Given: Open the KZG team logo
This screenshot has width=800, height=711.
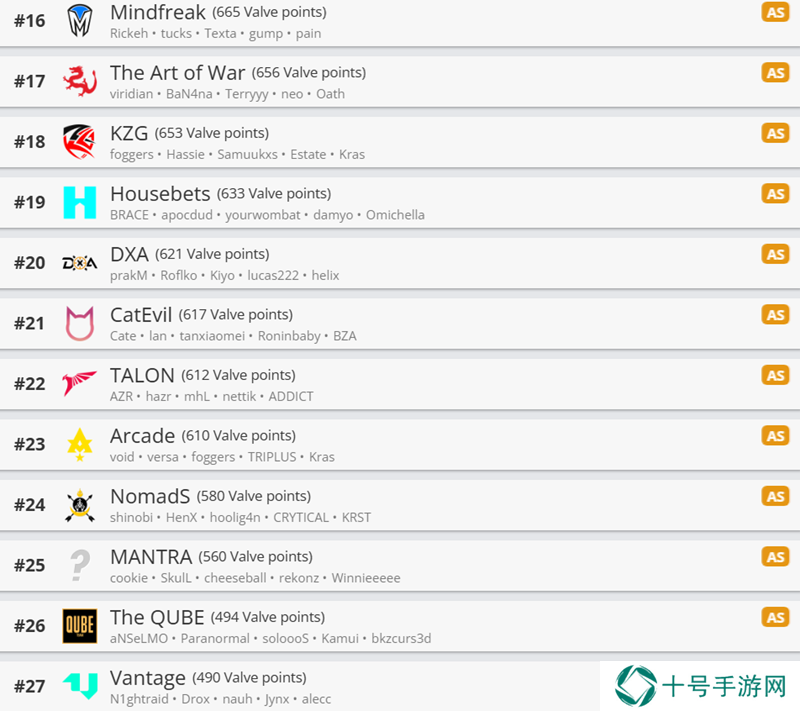Looking at the screenshot, I should 80,142.
